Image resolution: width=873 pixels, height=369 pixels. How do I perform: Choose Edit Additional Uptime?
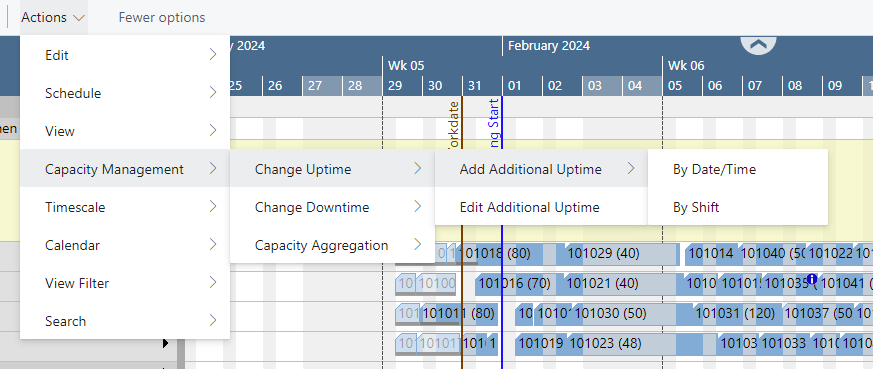pyautogui.click(x=541, y=207)
